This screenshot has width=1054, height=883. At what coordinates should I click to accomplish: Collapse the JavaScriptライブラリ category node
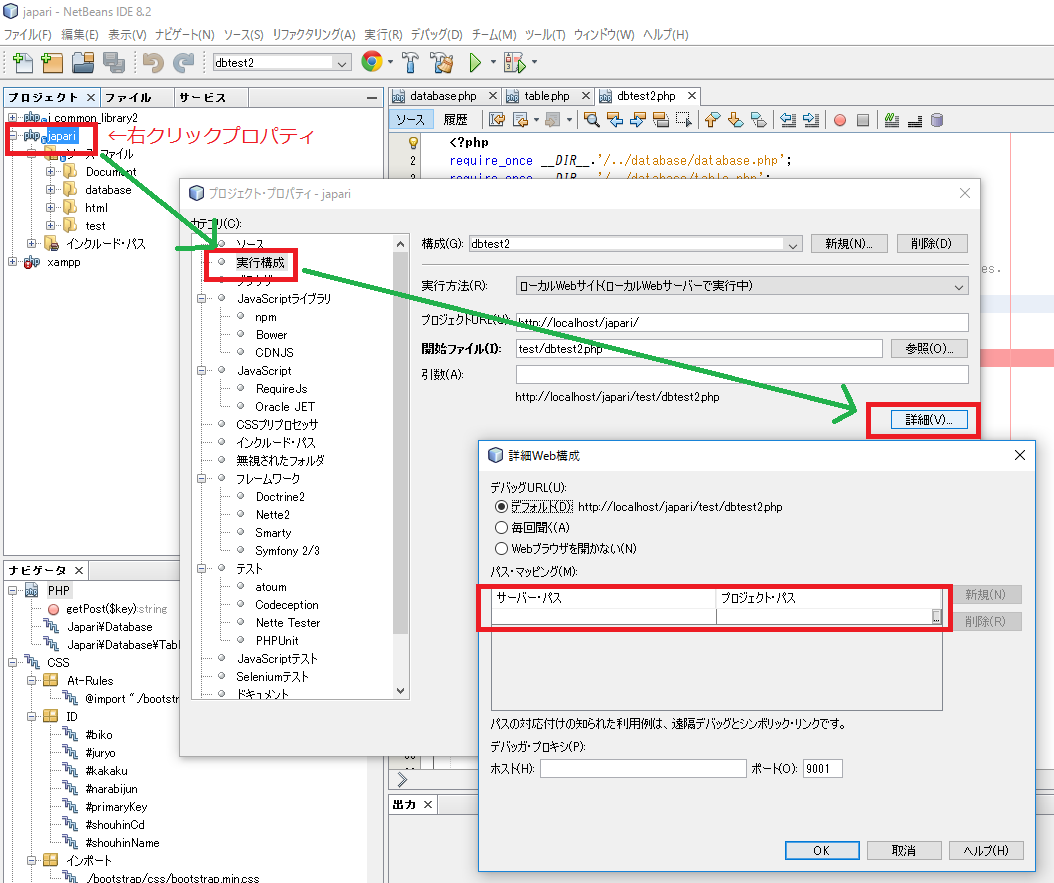tap(202, 298)
